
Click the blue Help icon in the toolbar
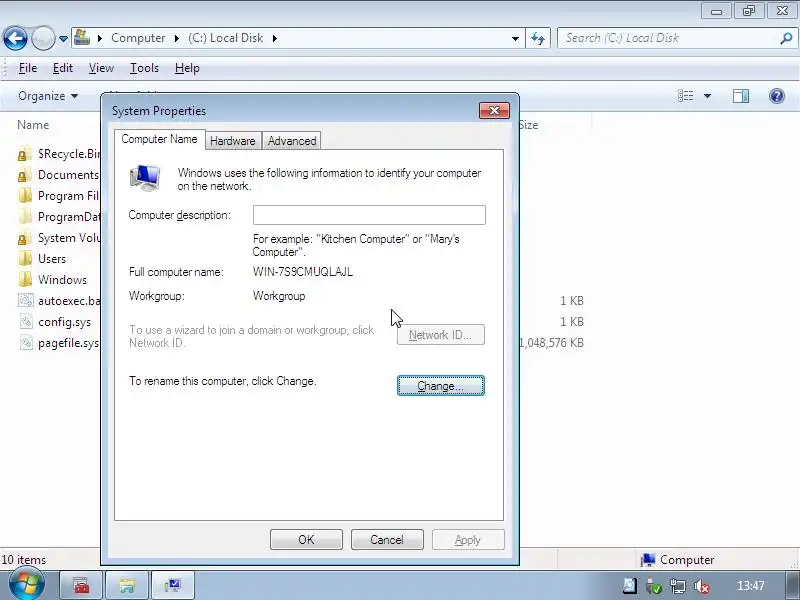pos(777,96)
